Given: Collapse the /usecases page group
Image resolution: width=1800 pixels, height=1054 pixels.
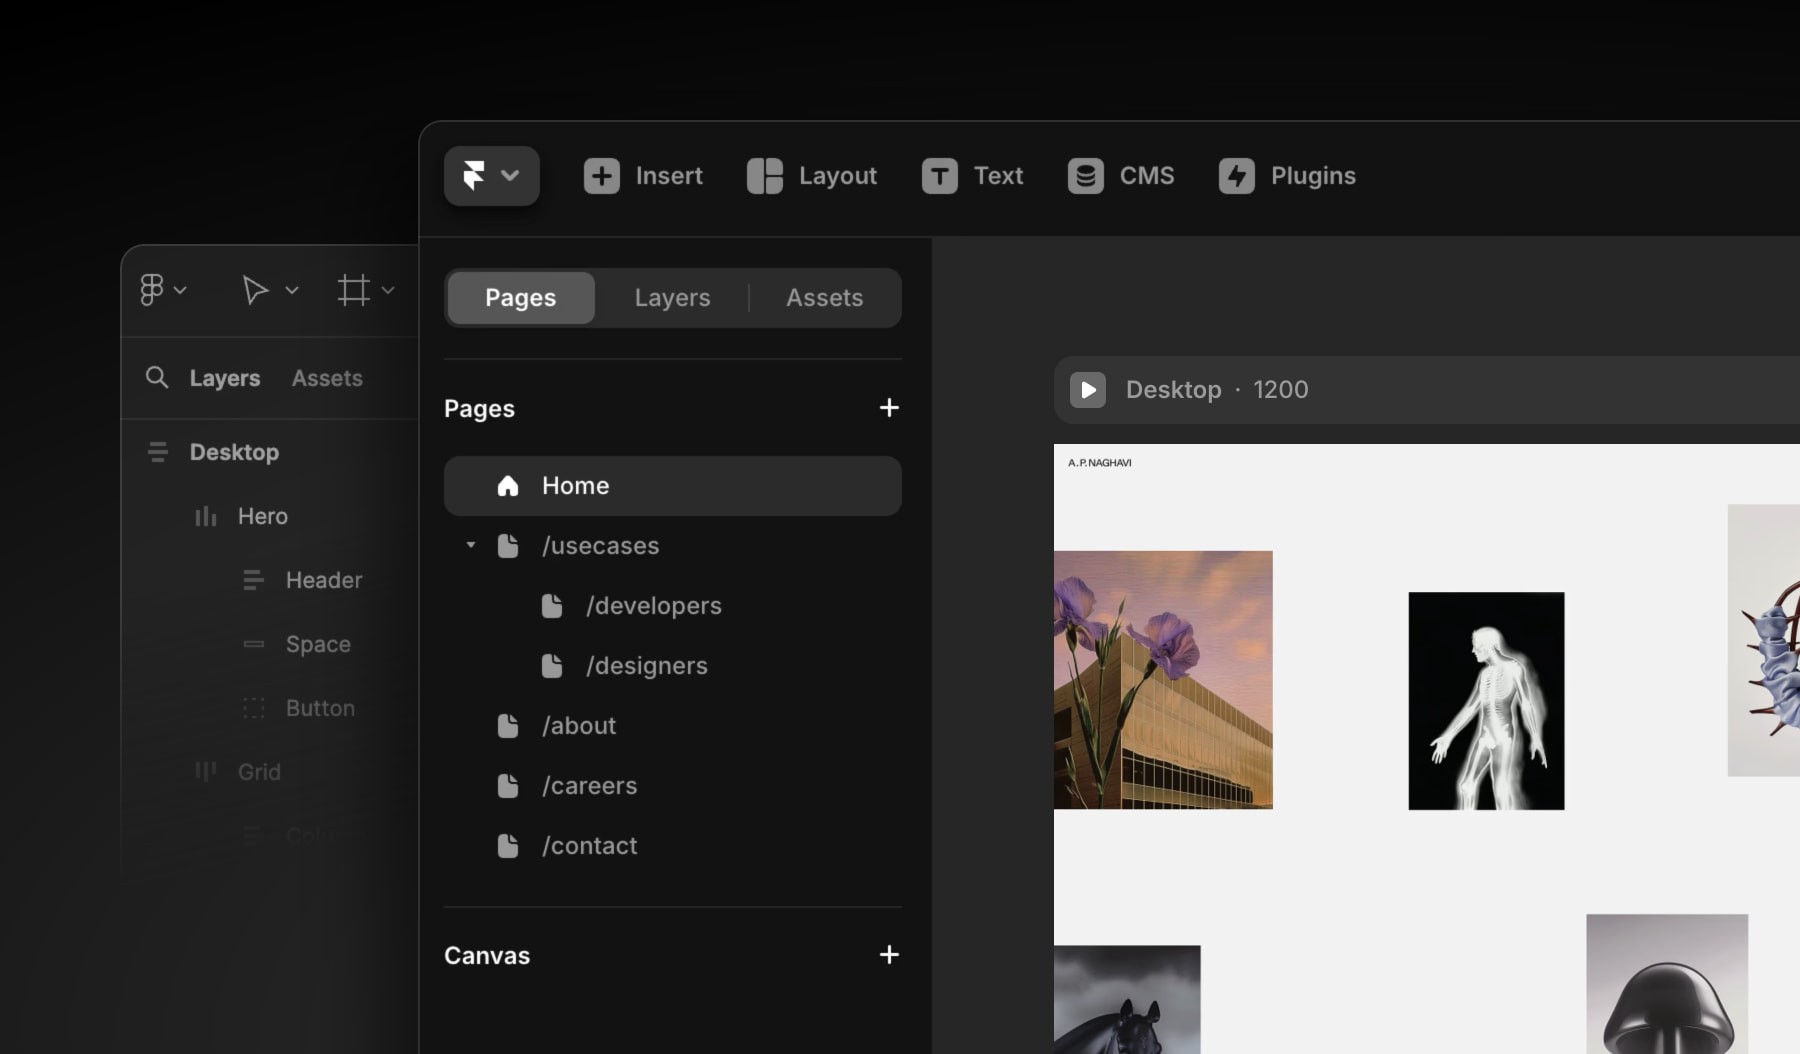Looking at the screenshot, I should (470, 546).
